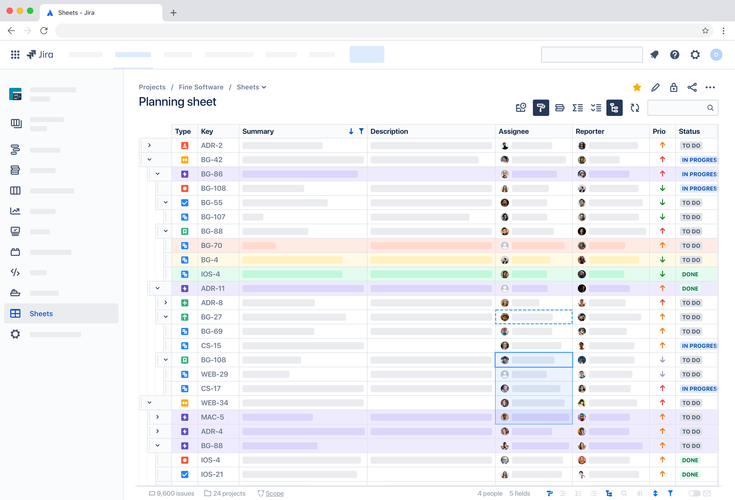735x500 pixels.
Task: Star the Planning sheet as favorite
Action: 637,87
